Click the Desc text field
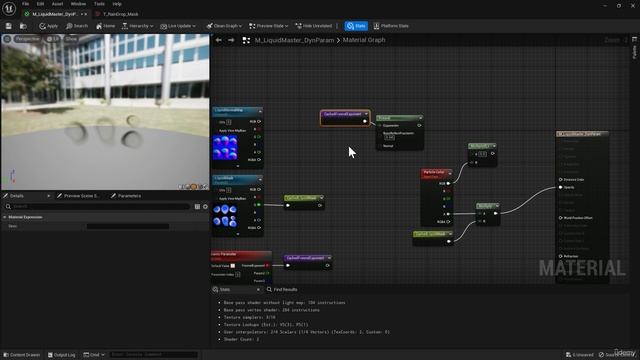 click(x=128, y=226)
